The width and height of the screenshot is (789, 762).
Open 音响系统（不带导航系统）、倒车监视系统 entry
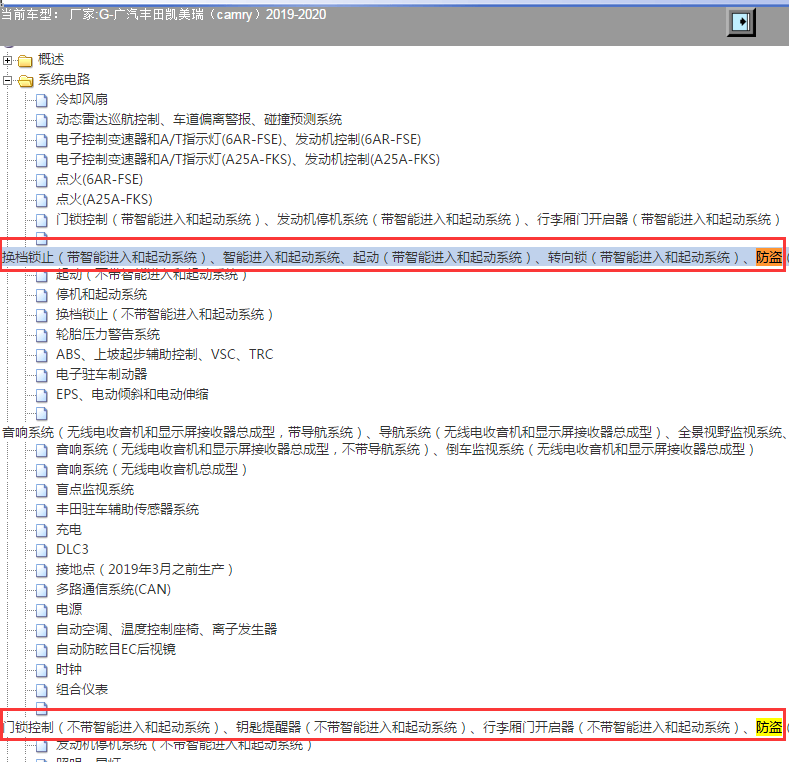[x=405, y=449]
